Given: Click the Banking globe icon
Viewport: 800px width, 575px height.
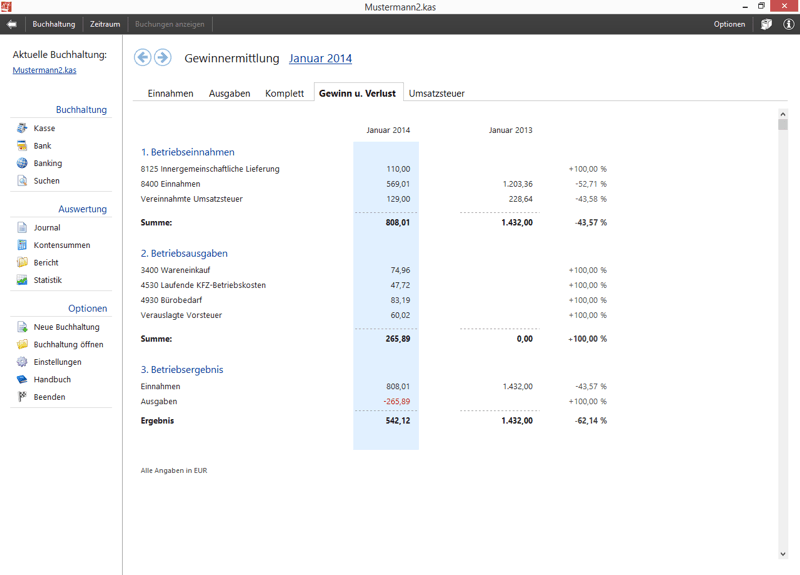Looking at the screenshot, I should tap(22, 163).
